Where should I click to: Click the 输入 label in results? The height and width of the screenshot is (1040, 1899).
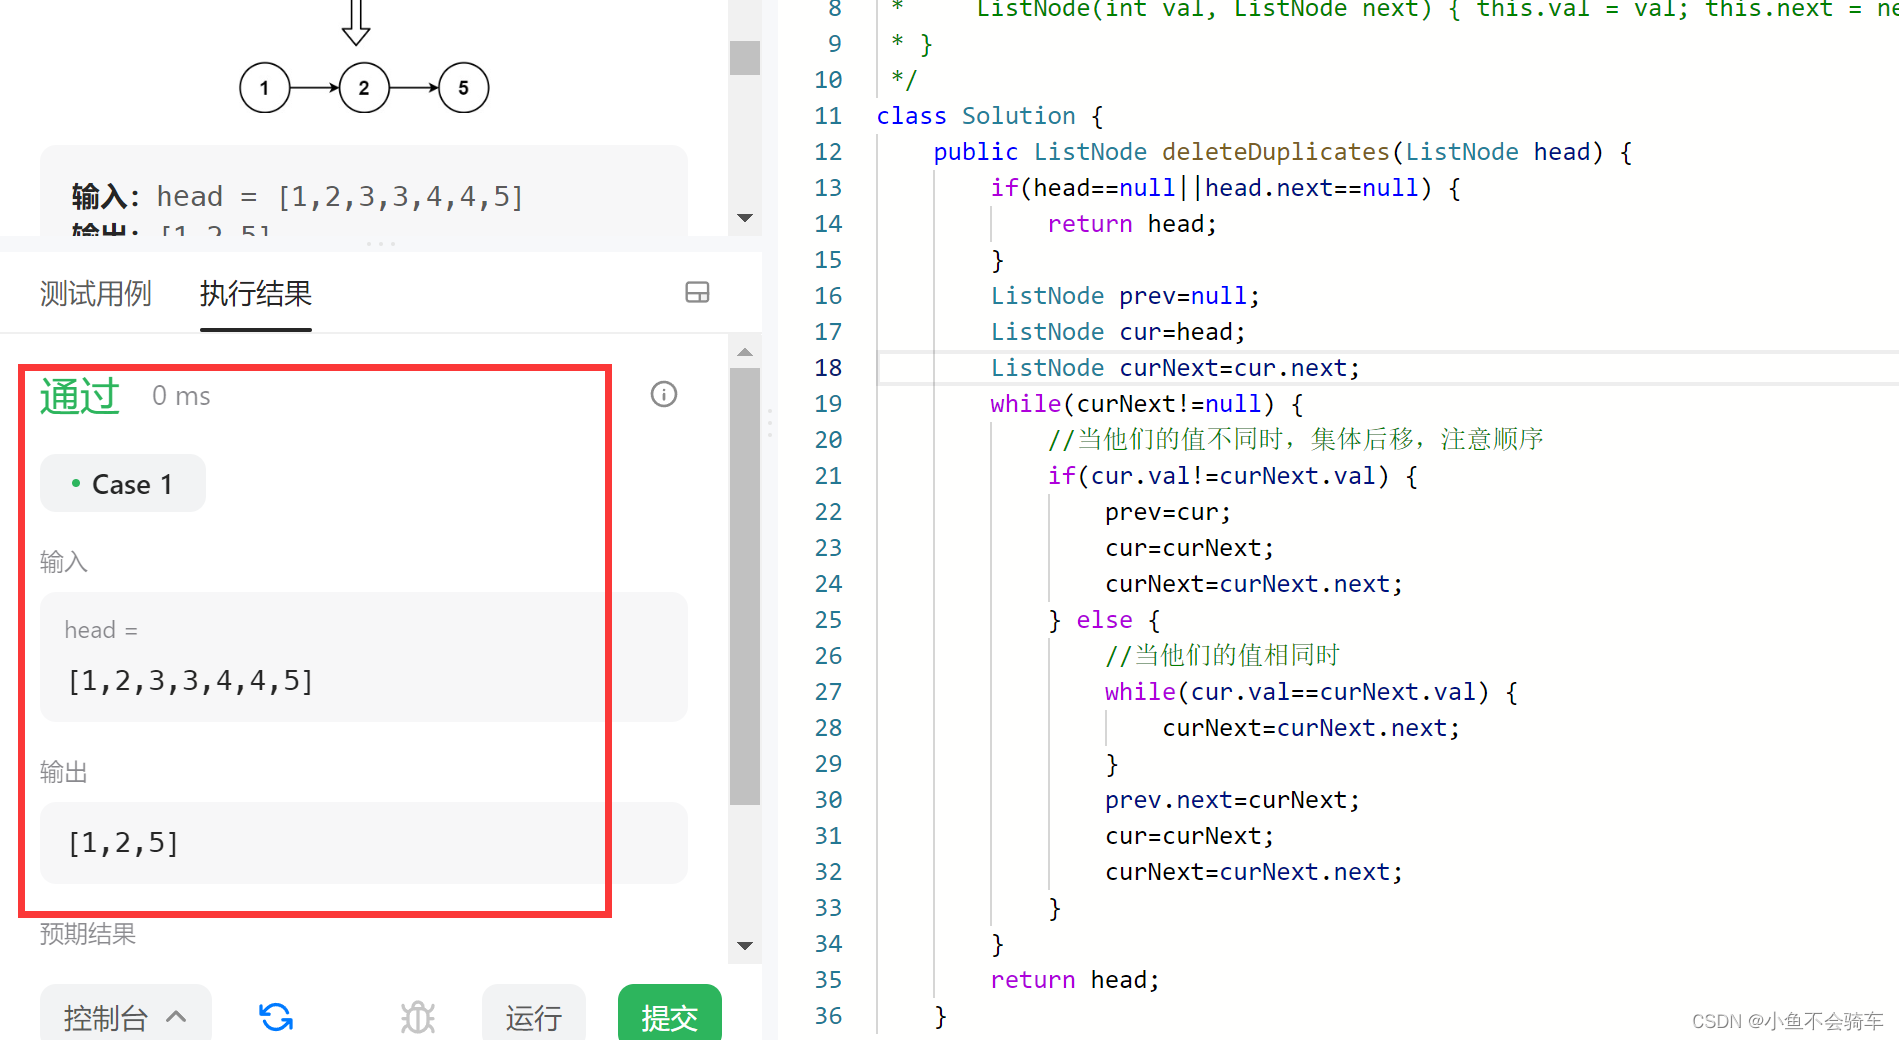64,562
